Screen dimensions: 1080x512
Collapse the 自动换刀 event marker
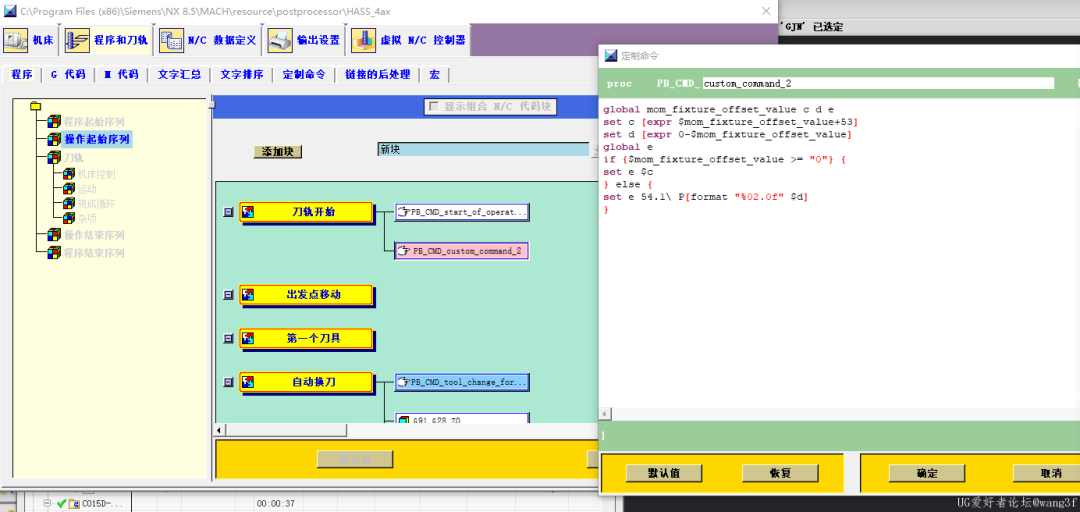tap(228, 382)
